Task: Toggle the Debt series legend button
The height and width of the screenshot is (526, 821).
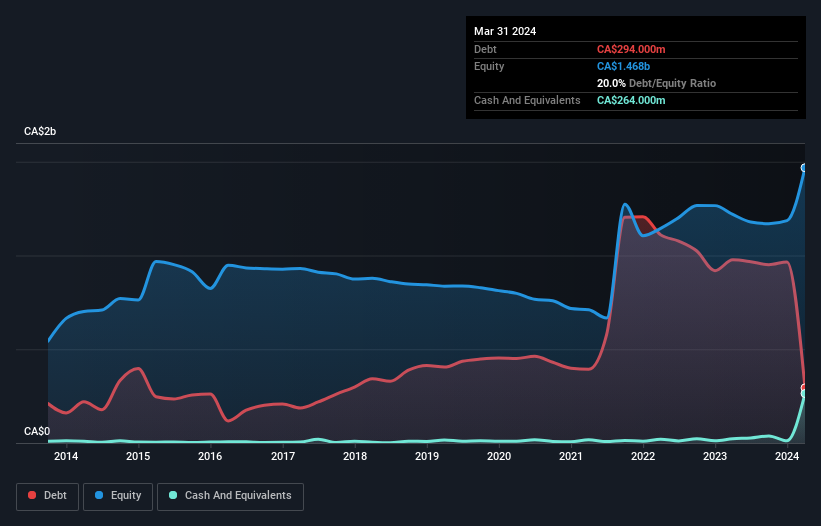Action: pos(48,496)
